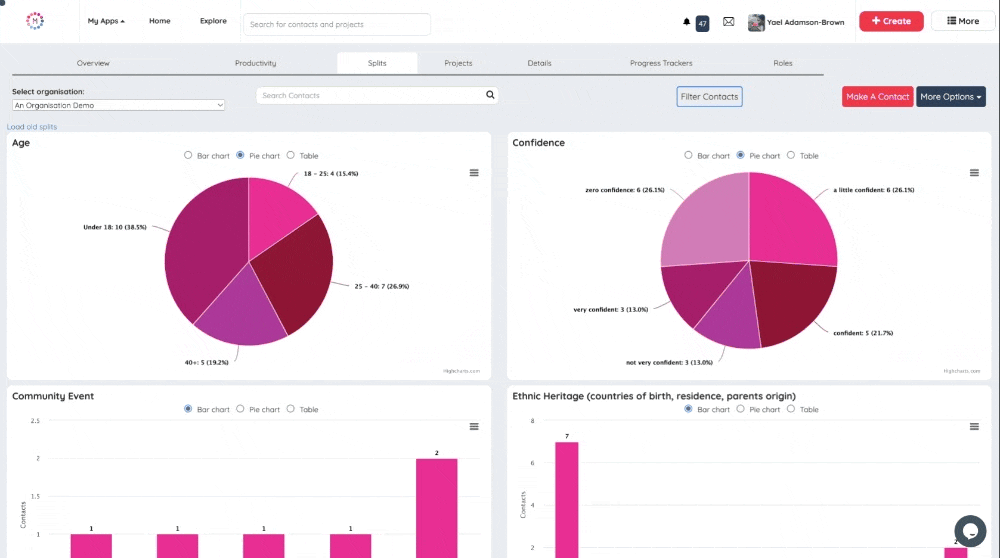Open messages envelope icon
This screenshot has height=558, width=1000.
click(728, 22)
